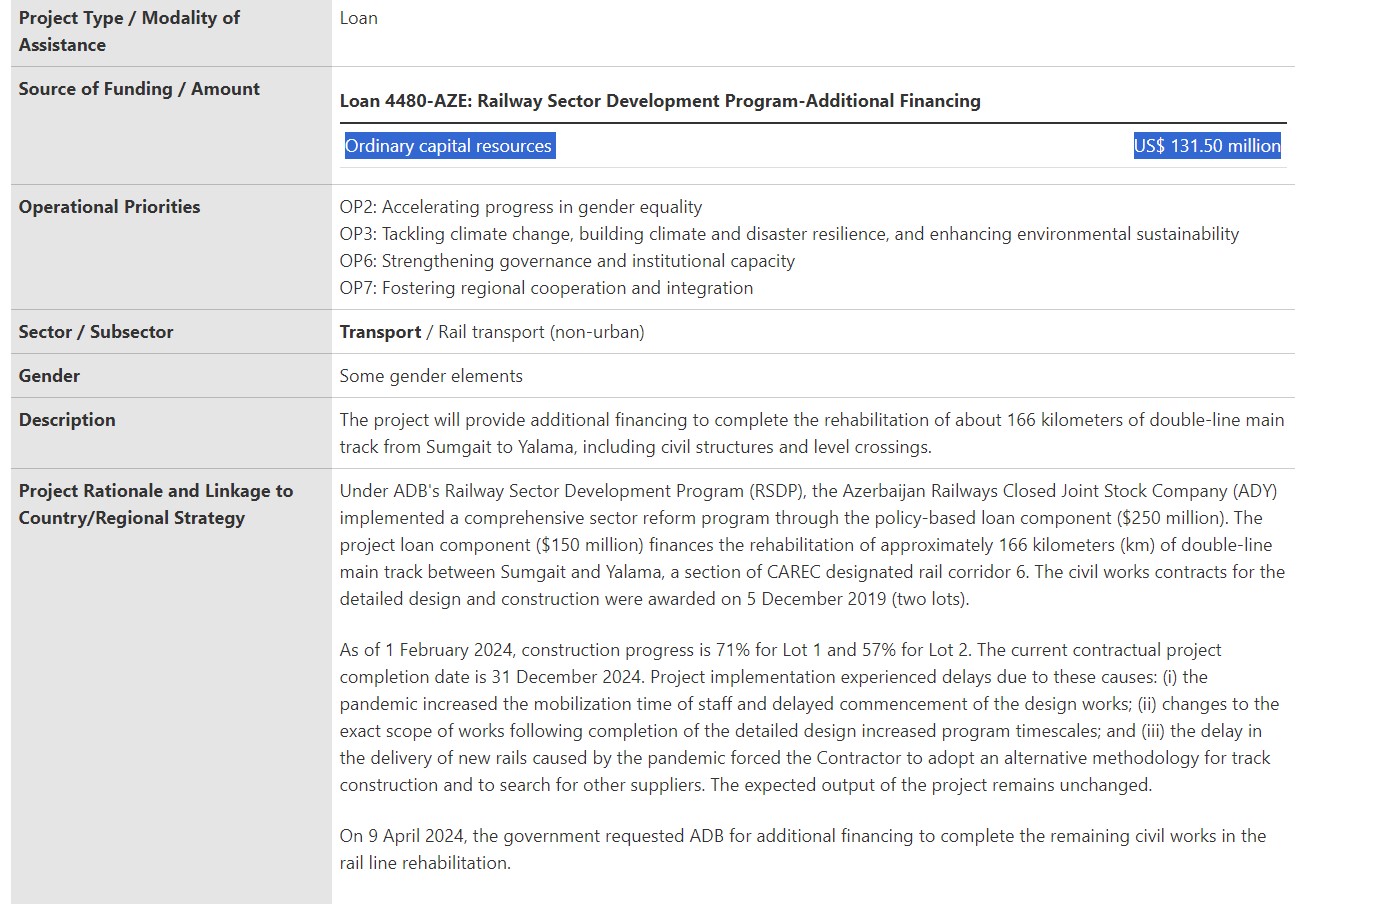The height and width of the screenshot is (904, 1399).
Task: Click the OP3 climate change priority line
Action: coord(788,234)
